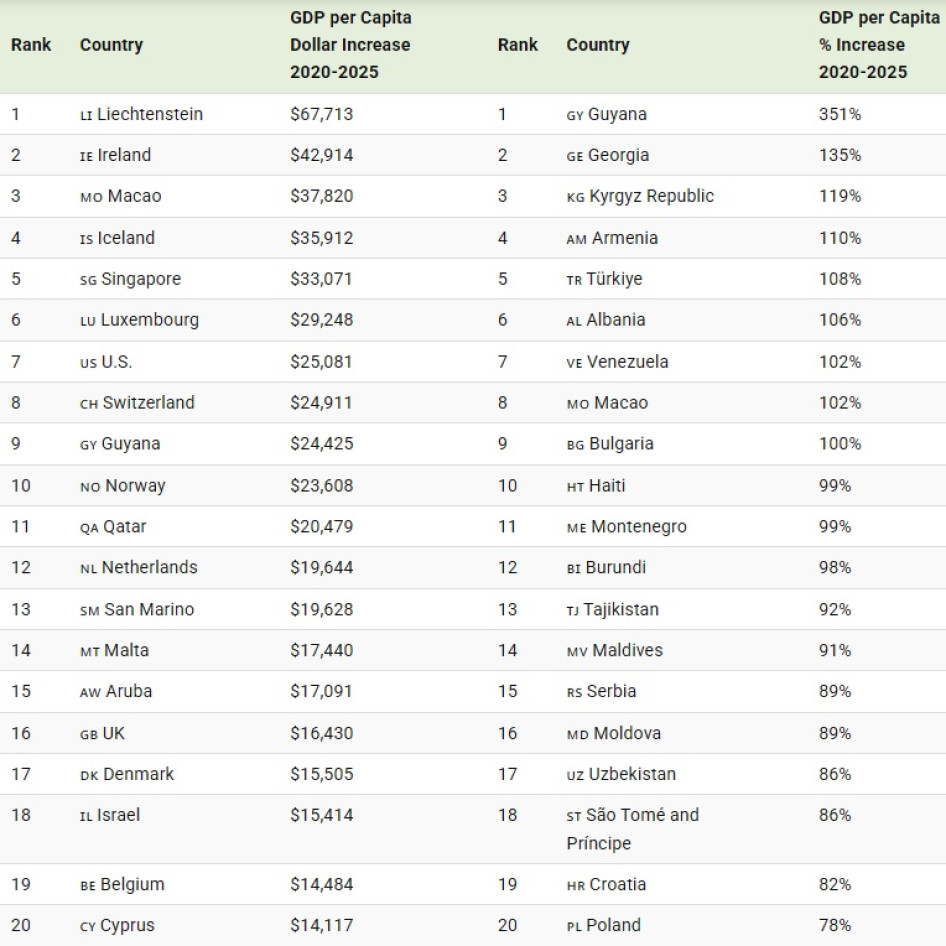Viewport: 946px width, 946px height.
Task: Click the GB flag code next to UK
Action: tap(89, 734)
